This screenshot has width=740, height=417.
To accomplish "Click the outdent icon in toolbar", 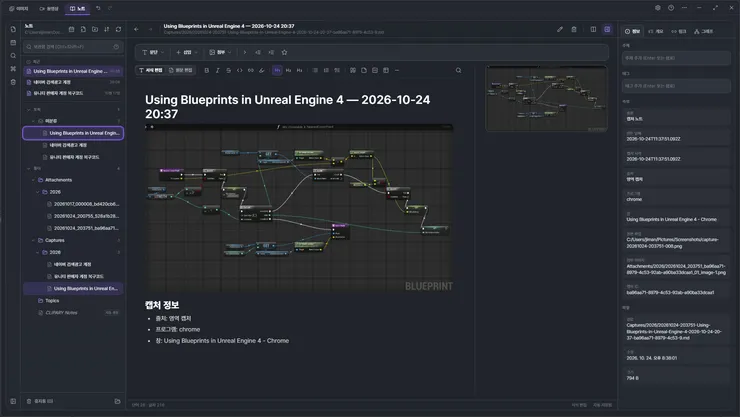I will 258,52.
